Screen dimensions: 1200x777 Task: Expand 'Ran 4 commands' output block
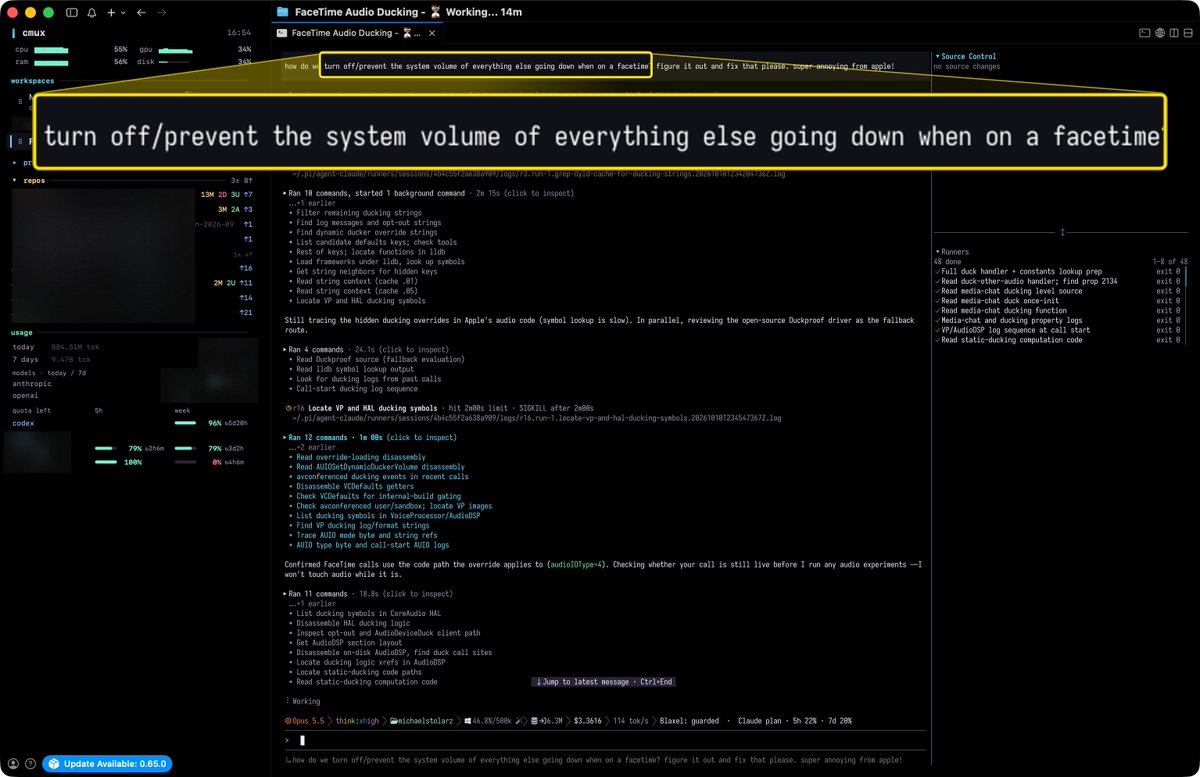click(366, 350)
